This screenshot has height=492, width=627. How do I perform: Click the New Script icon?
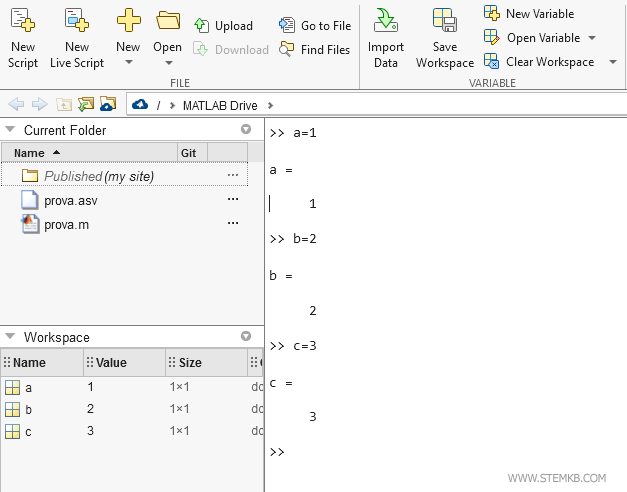(22, 22)
